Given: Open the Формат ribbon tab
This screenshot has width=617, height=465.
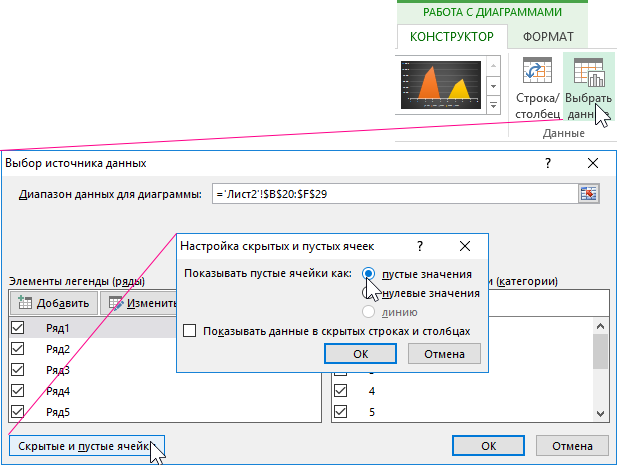Looking at the screenshot, I should click(x=548, y=37).
